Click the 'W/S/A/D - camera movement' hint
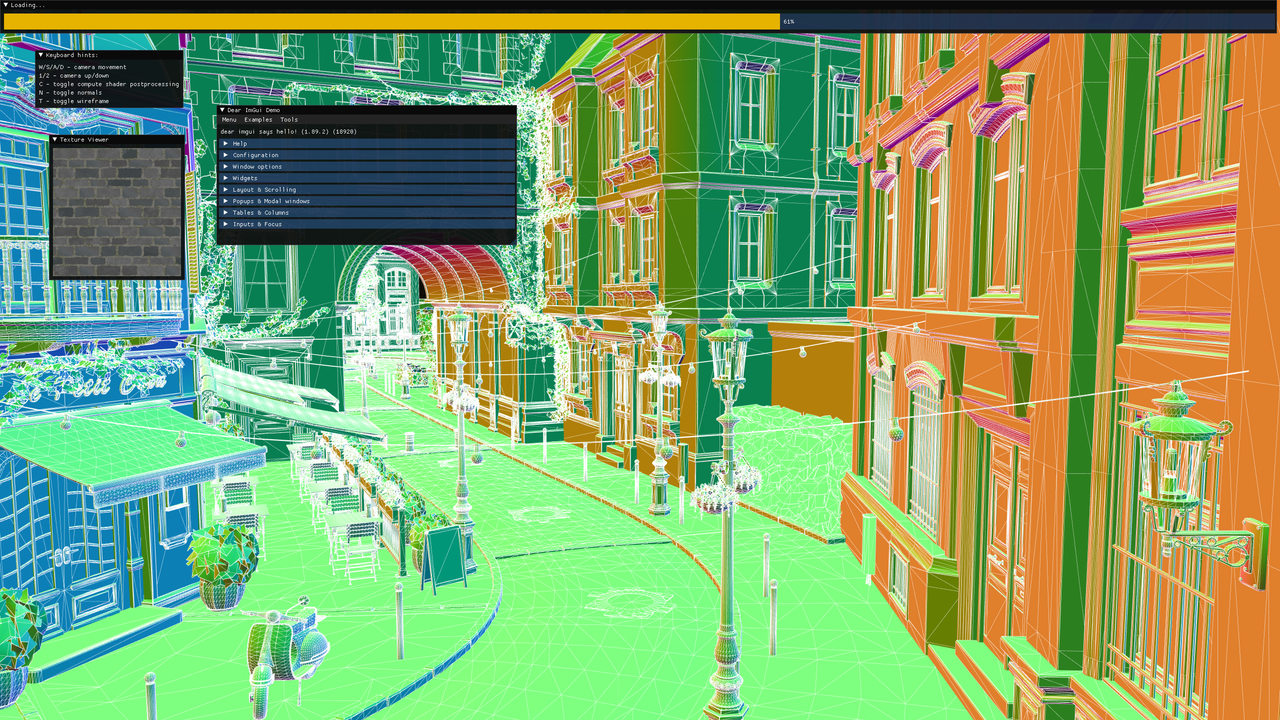This screenshot has height=720, width=1280. 82,67
